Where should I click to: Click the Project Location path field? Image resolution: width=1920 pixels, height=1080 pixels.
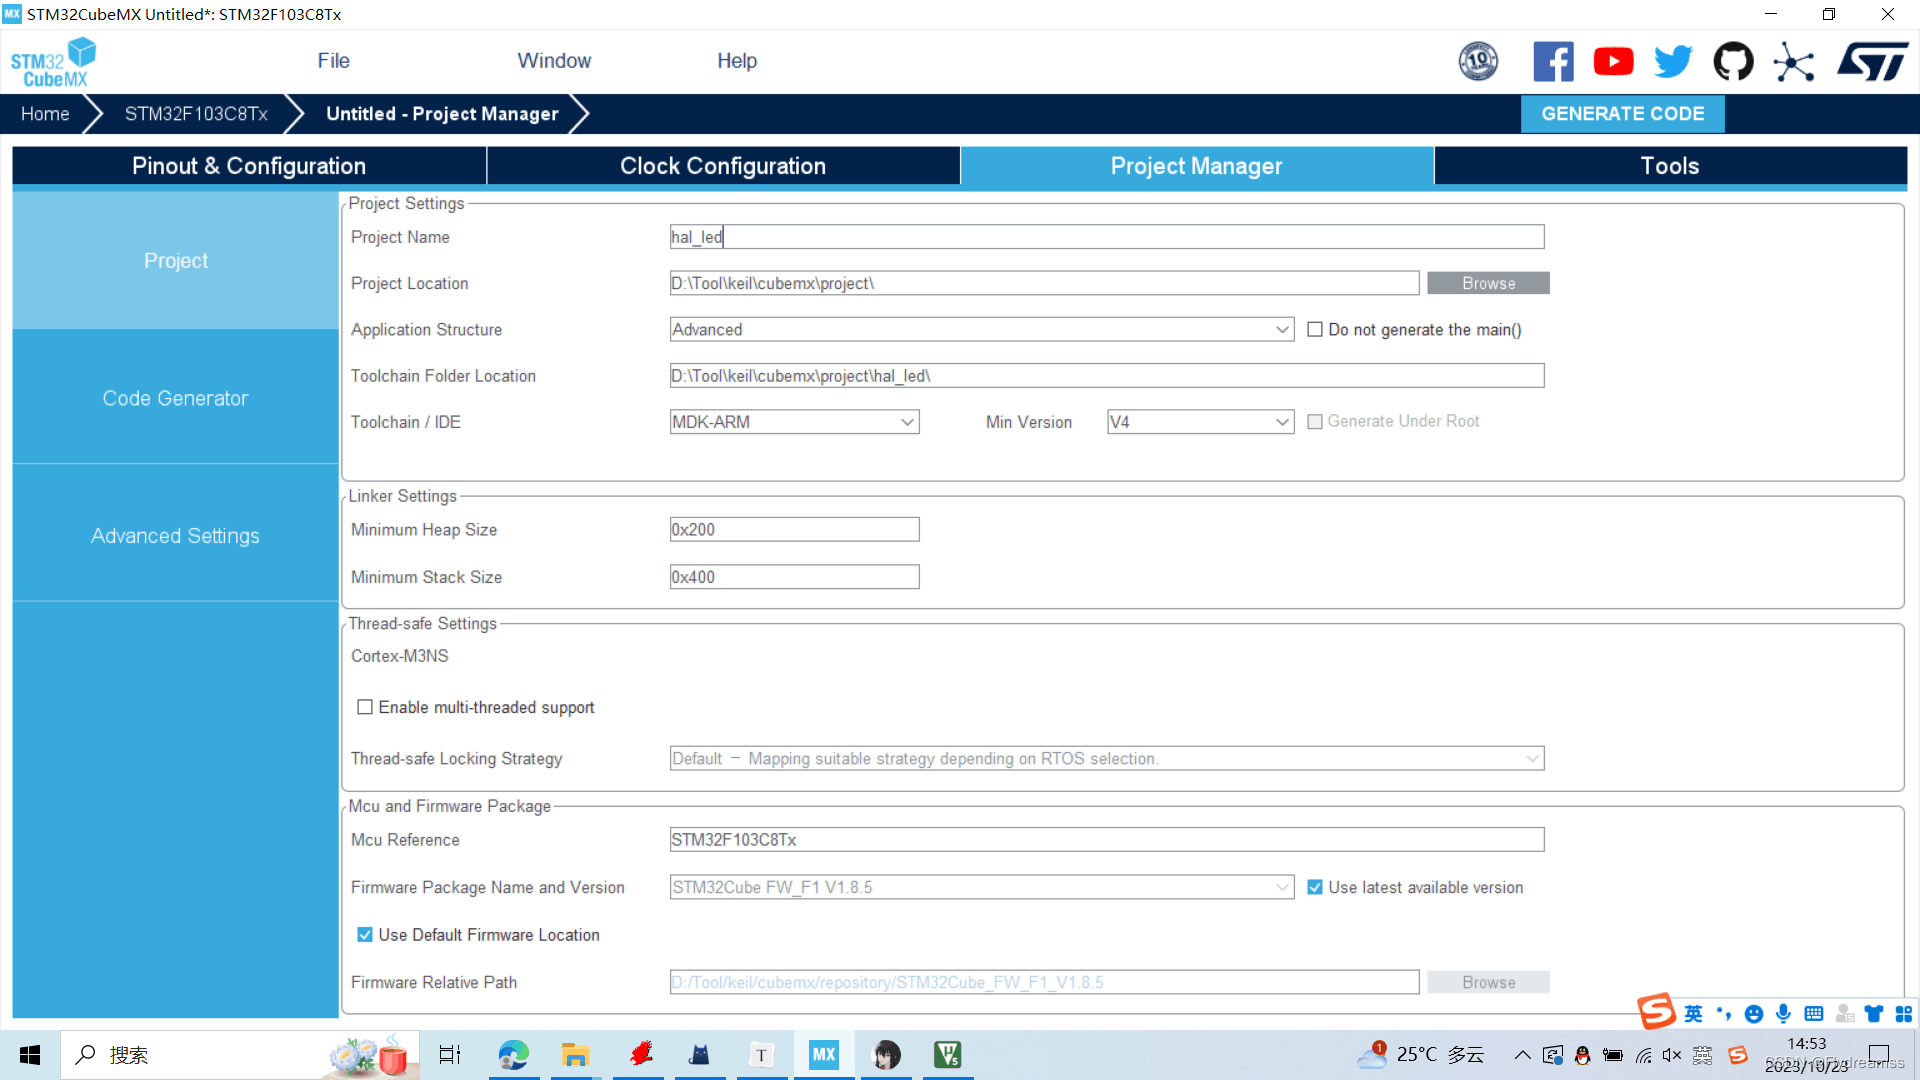point(1044,283)
